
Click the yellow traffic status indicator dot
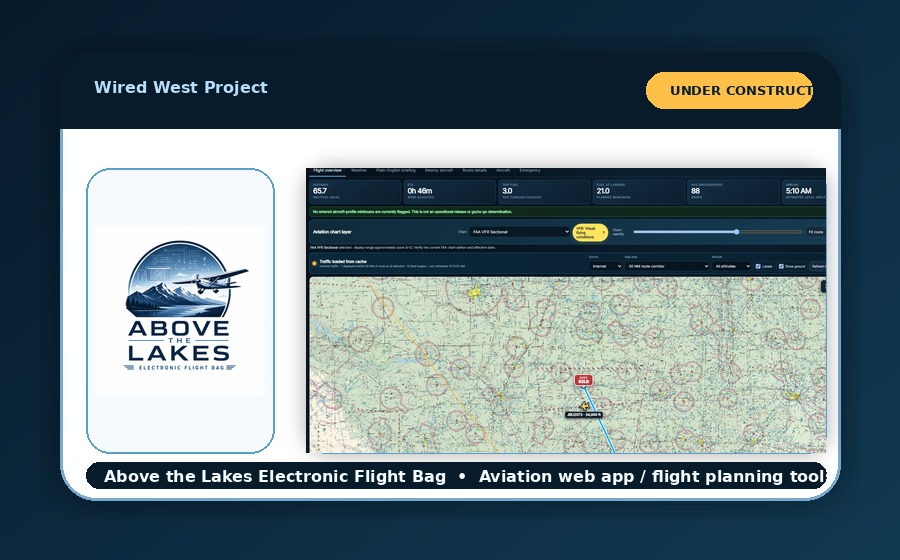pyautogui.click(x=314, y=263)
